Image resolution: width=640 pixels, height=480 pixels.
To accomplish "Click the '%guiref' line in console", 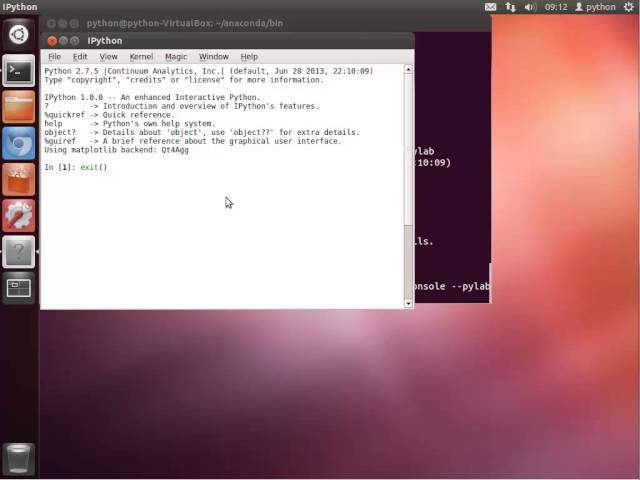I will [x=193, y=141].
